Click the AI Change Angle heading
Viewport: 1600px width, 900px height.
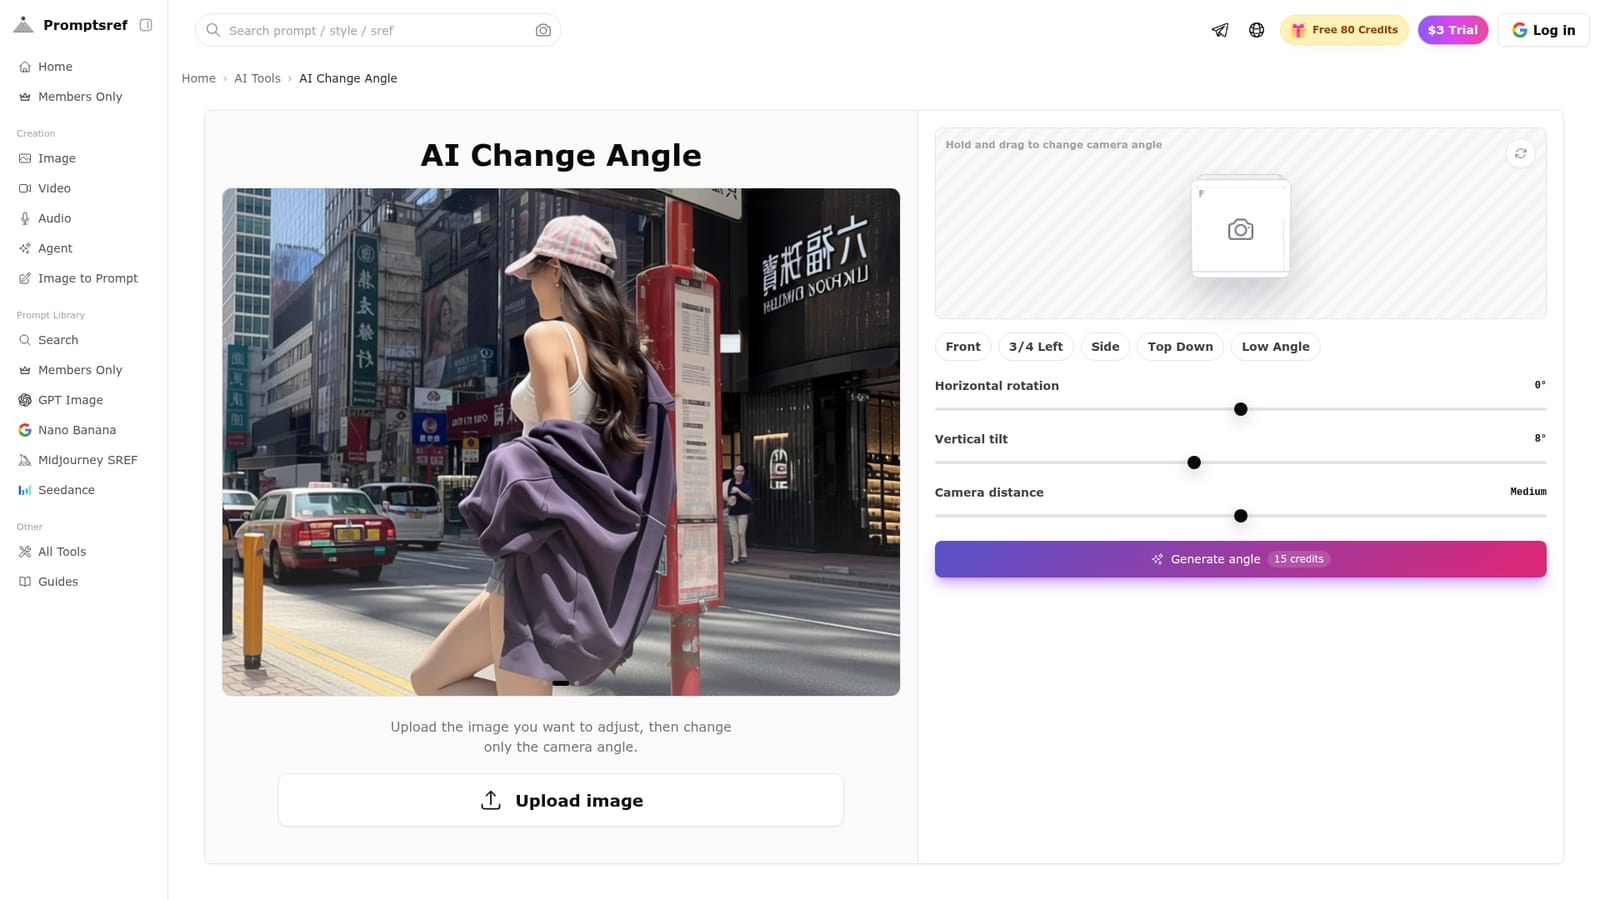pos(561,155)
